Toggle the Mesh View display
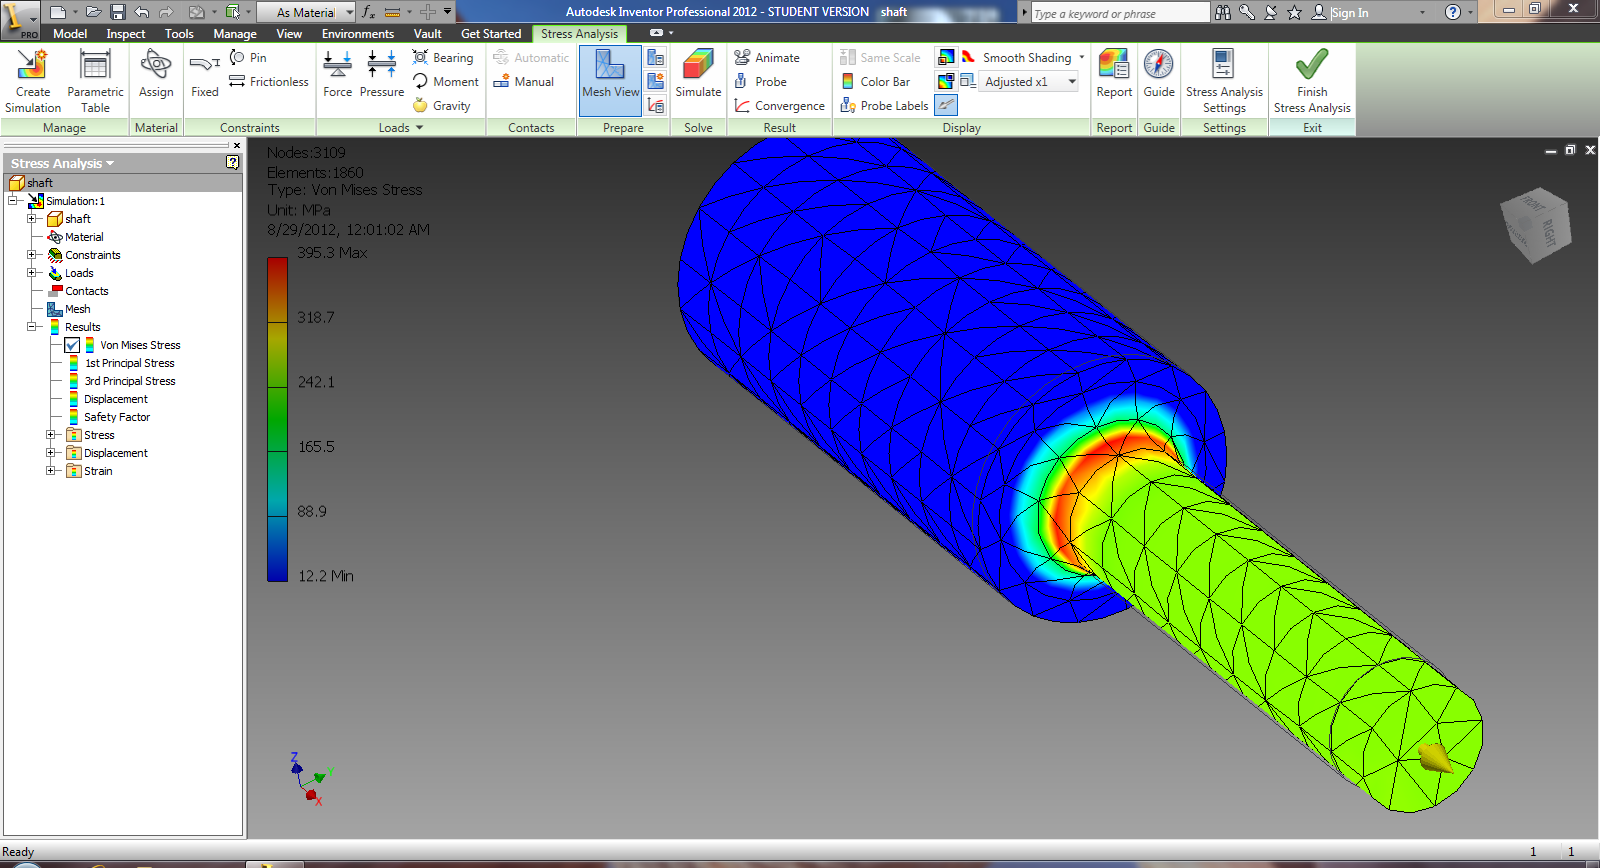Image resolution: width=1600 pixels, height=868 pixels. 610,74
